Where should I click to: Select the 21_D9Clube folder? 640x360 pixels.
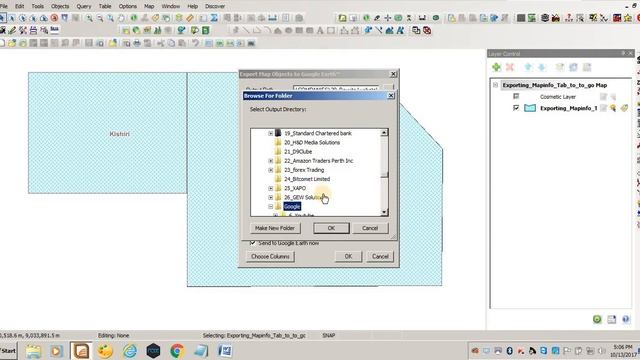click(x=298, y=151)
